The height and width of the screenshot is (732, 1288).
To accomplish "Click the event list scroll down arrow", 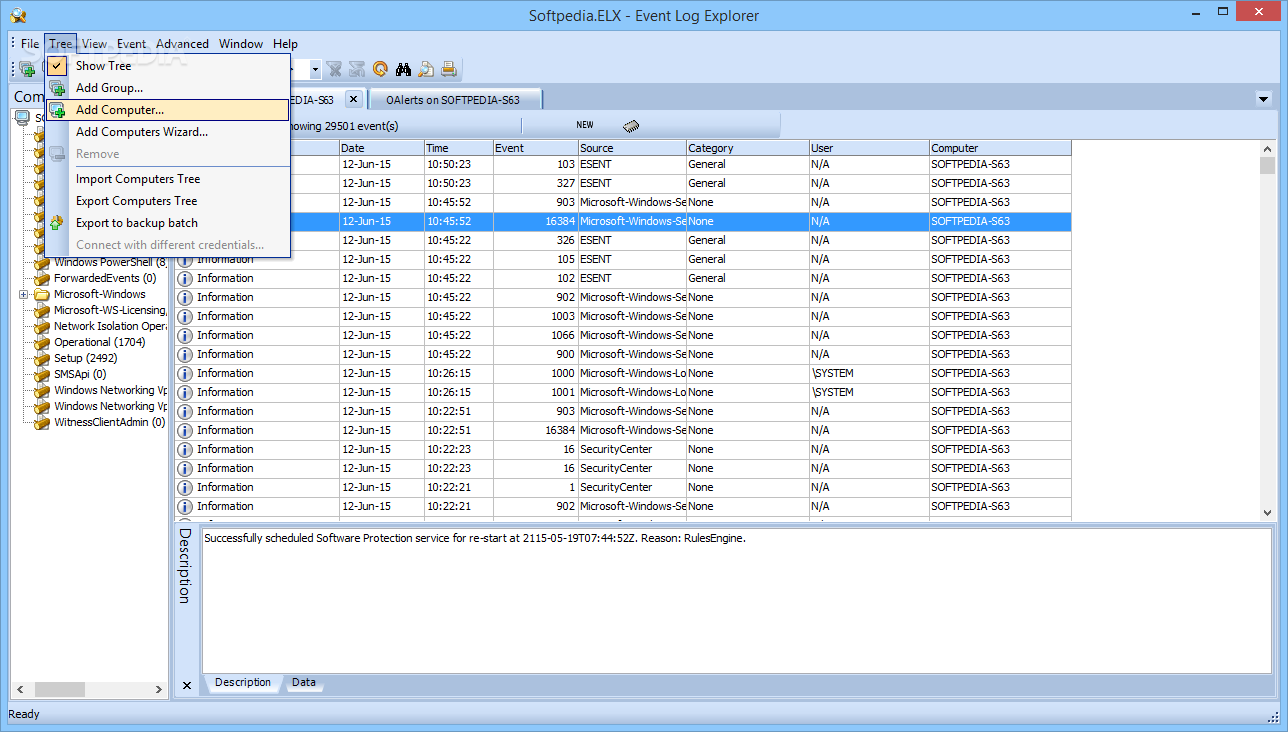I will tap(1268, 511).
